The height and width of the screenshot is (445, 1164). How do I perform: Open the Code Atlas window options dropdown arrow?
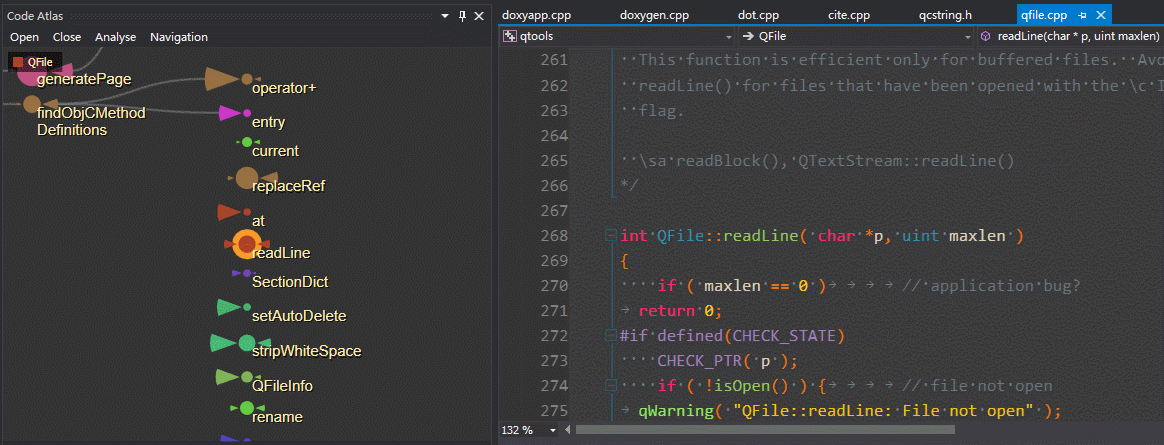pos(445,15)
